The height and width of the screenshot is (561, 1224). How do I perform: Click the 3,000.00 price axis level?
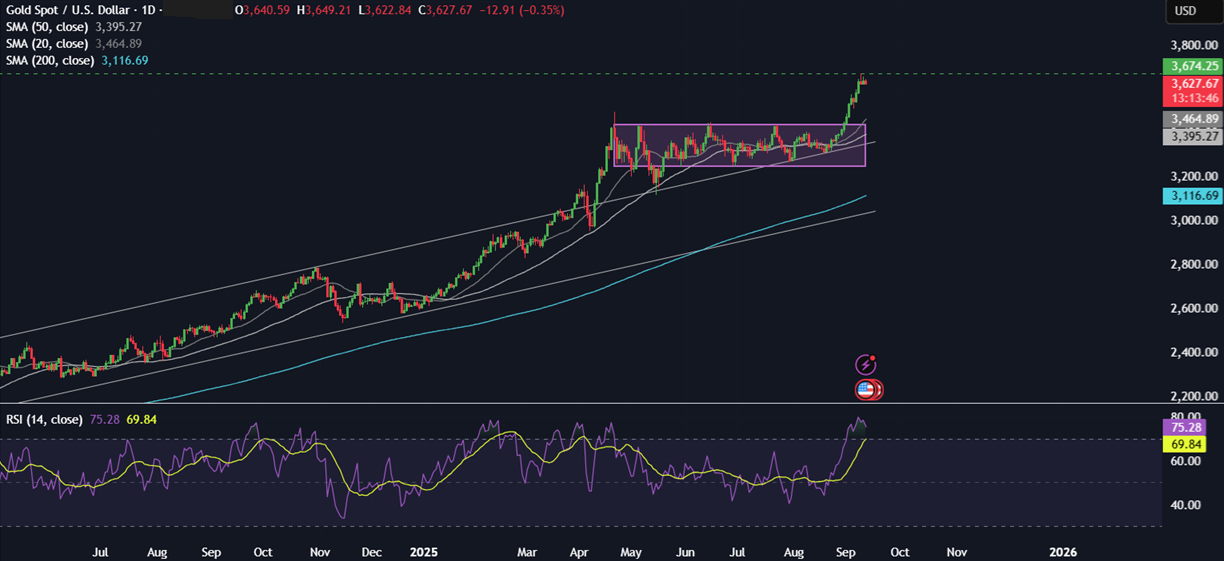coord(1193,220)
